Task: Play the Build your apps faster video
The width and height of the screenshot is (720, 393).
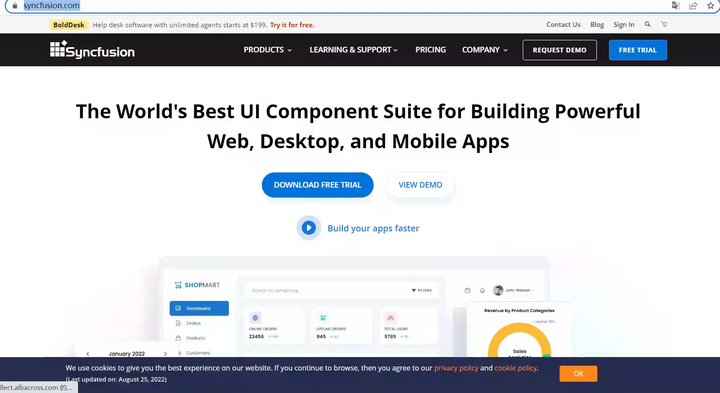Action: click(309, 228)
